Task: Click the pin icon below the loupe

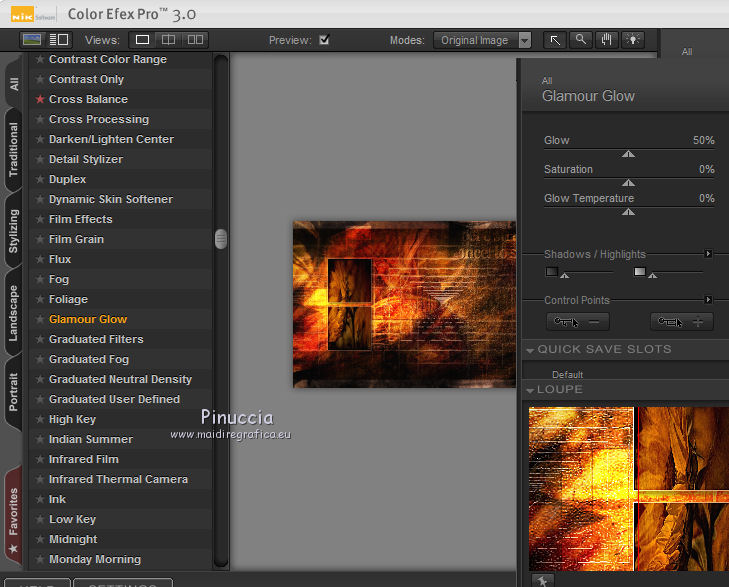Action: (x=540, y=579)
